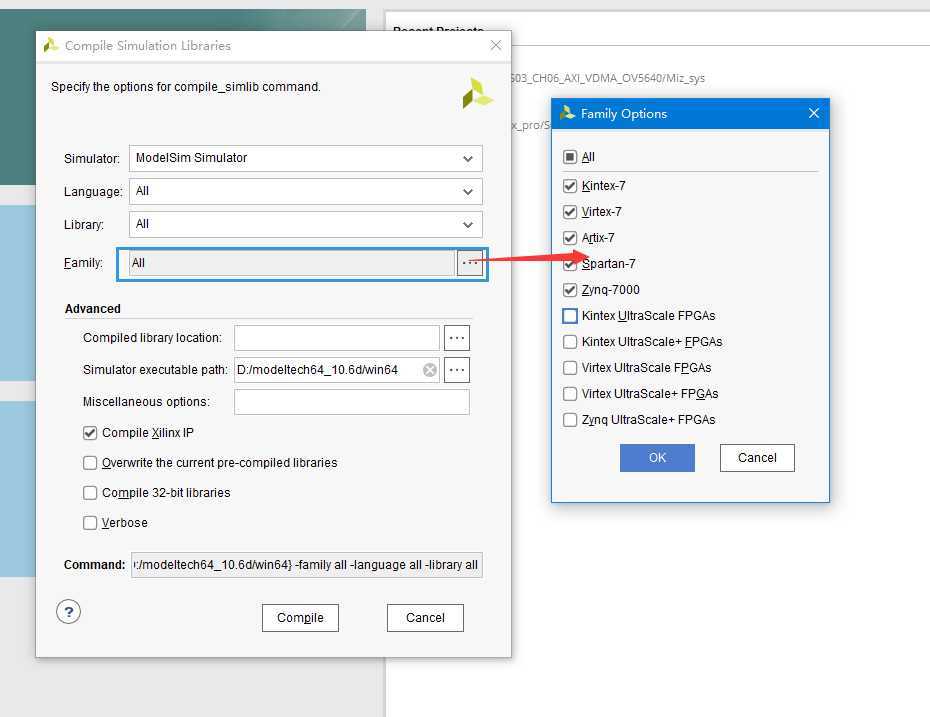The image size is (930, 717).
Task: Open the Simulator dropdown (ModelSim Simulator)
Action: 305,158
